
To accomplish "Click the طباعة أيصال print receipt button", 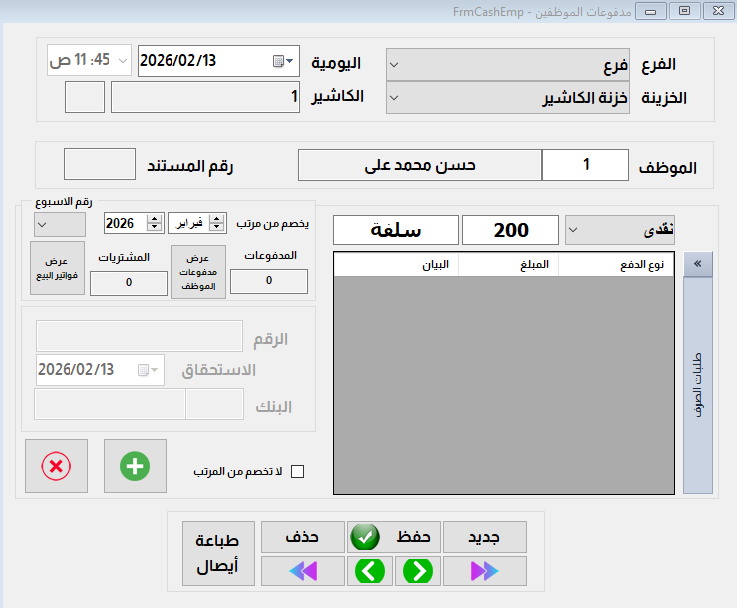I will [x=218, y=554].
